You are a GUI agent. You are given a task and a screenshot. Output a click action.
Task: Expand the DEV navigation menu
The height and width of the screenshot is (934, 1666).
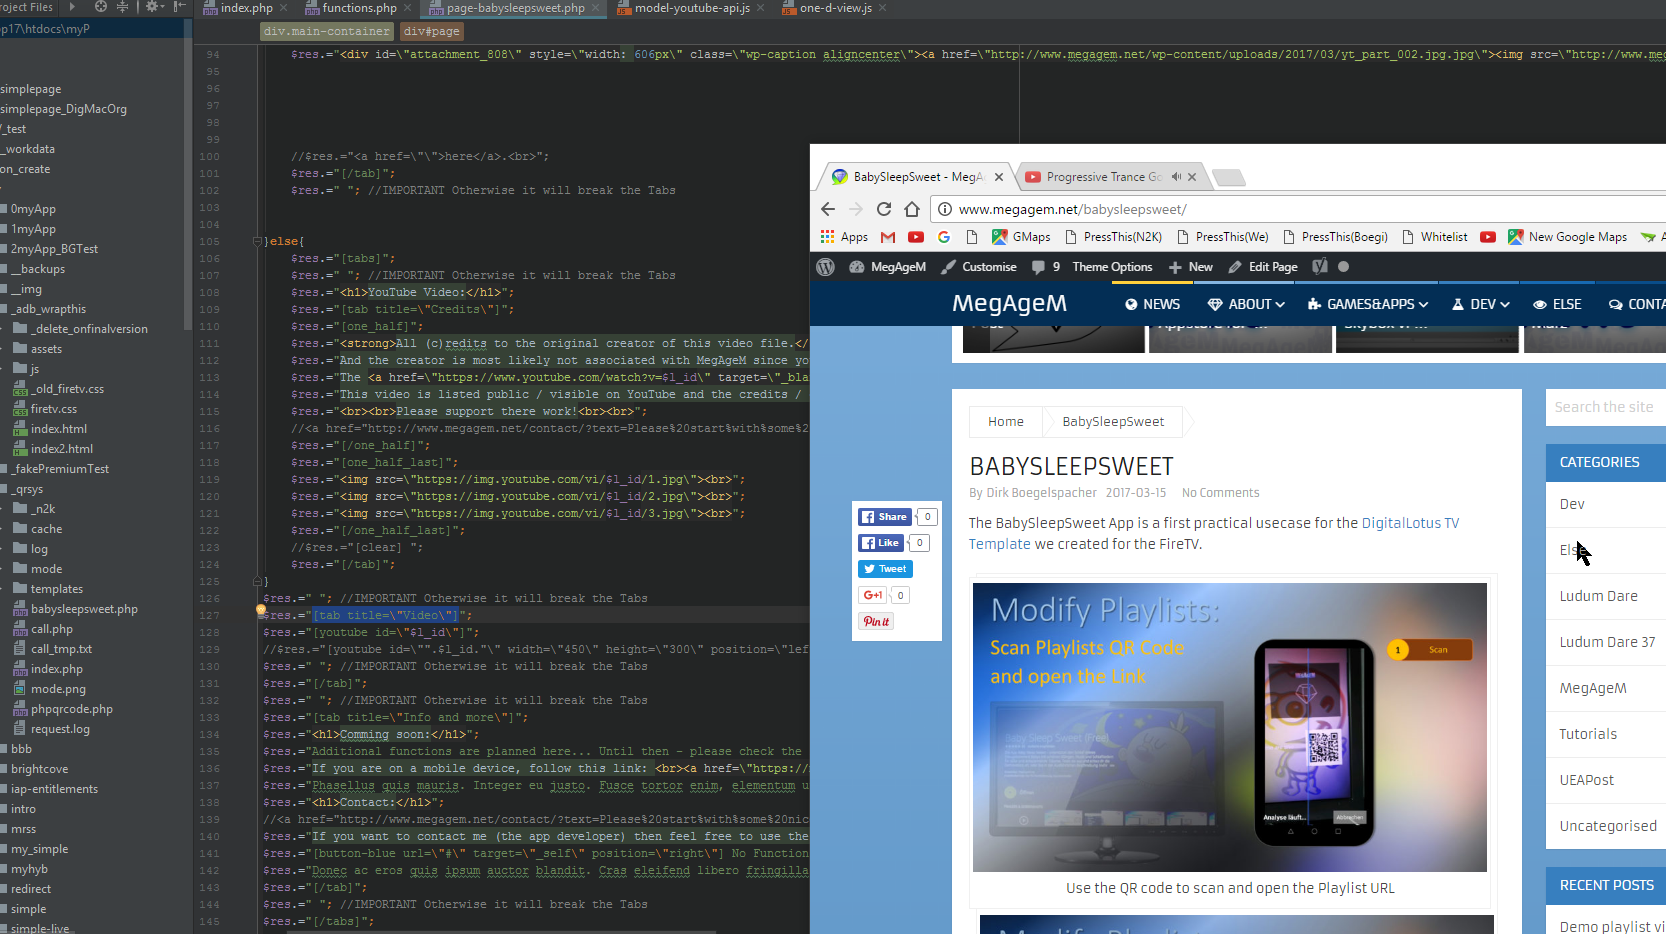click(x=1481, y=304)
